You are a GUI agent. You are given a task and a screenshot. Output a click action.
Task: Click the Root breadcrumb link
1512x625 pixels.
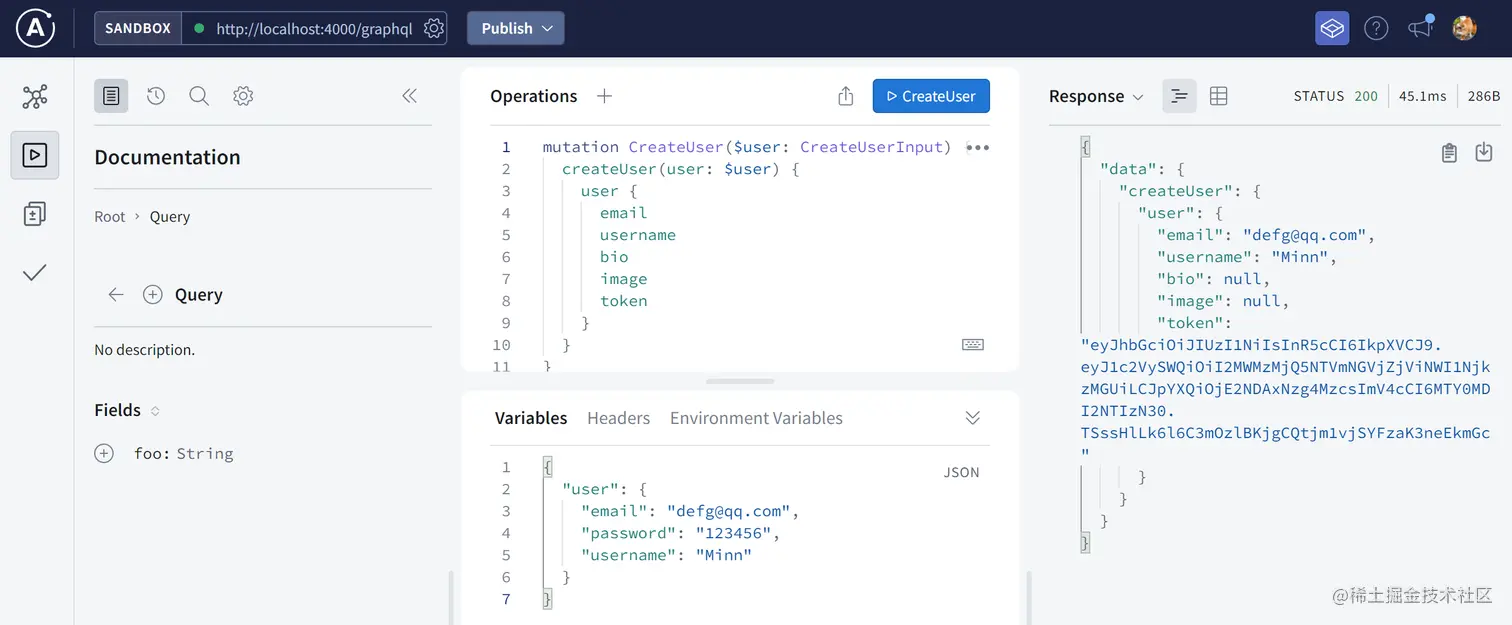tap(110, 216)
